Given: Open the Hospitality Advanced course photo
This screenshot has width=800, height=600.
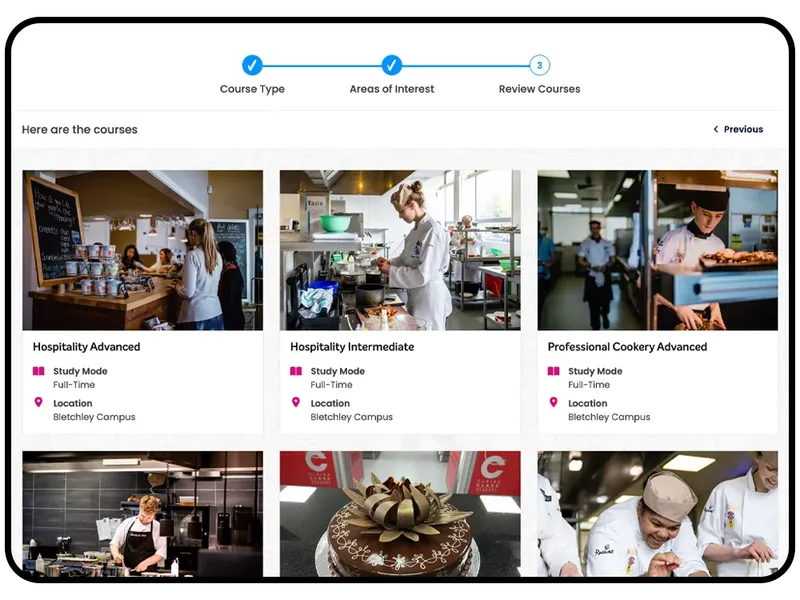Looking at the screenshot, I should pos(143,250).
